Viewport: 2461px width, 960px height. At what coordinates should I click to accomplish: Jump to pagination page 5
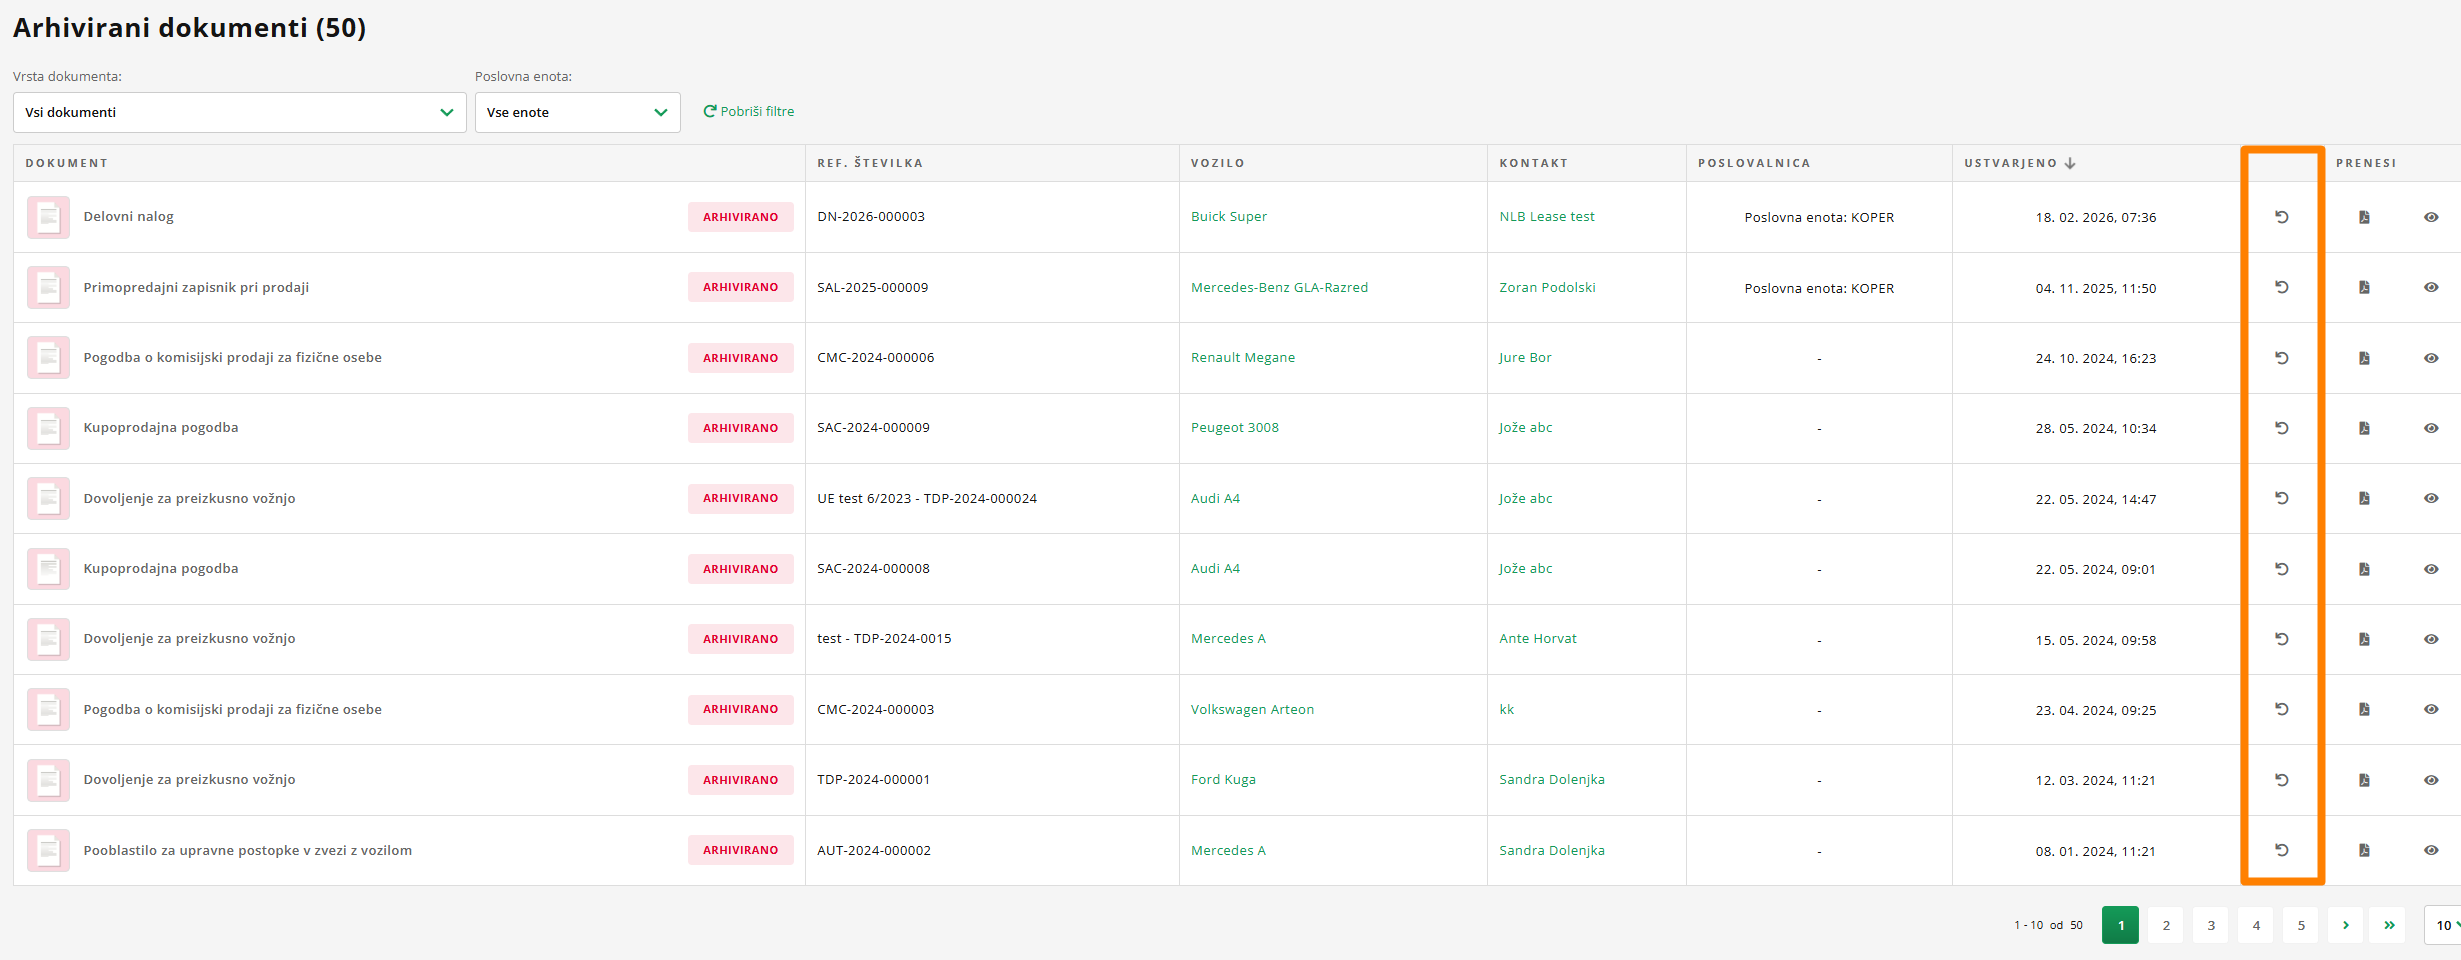2301,925
